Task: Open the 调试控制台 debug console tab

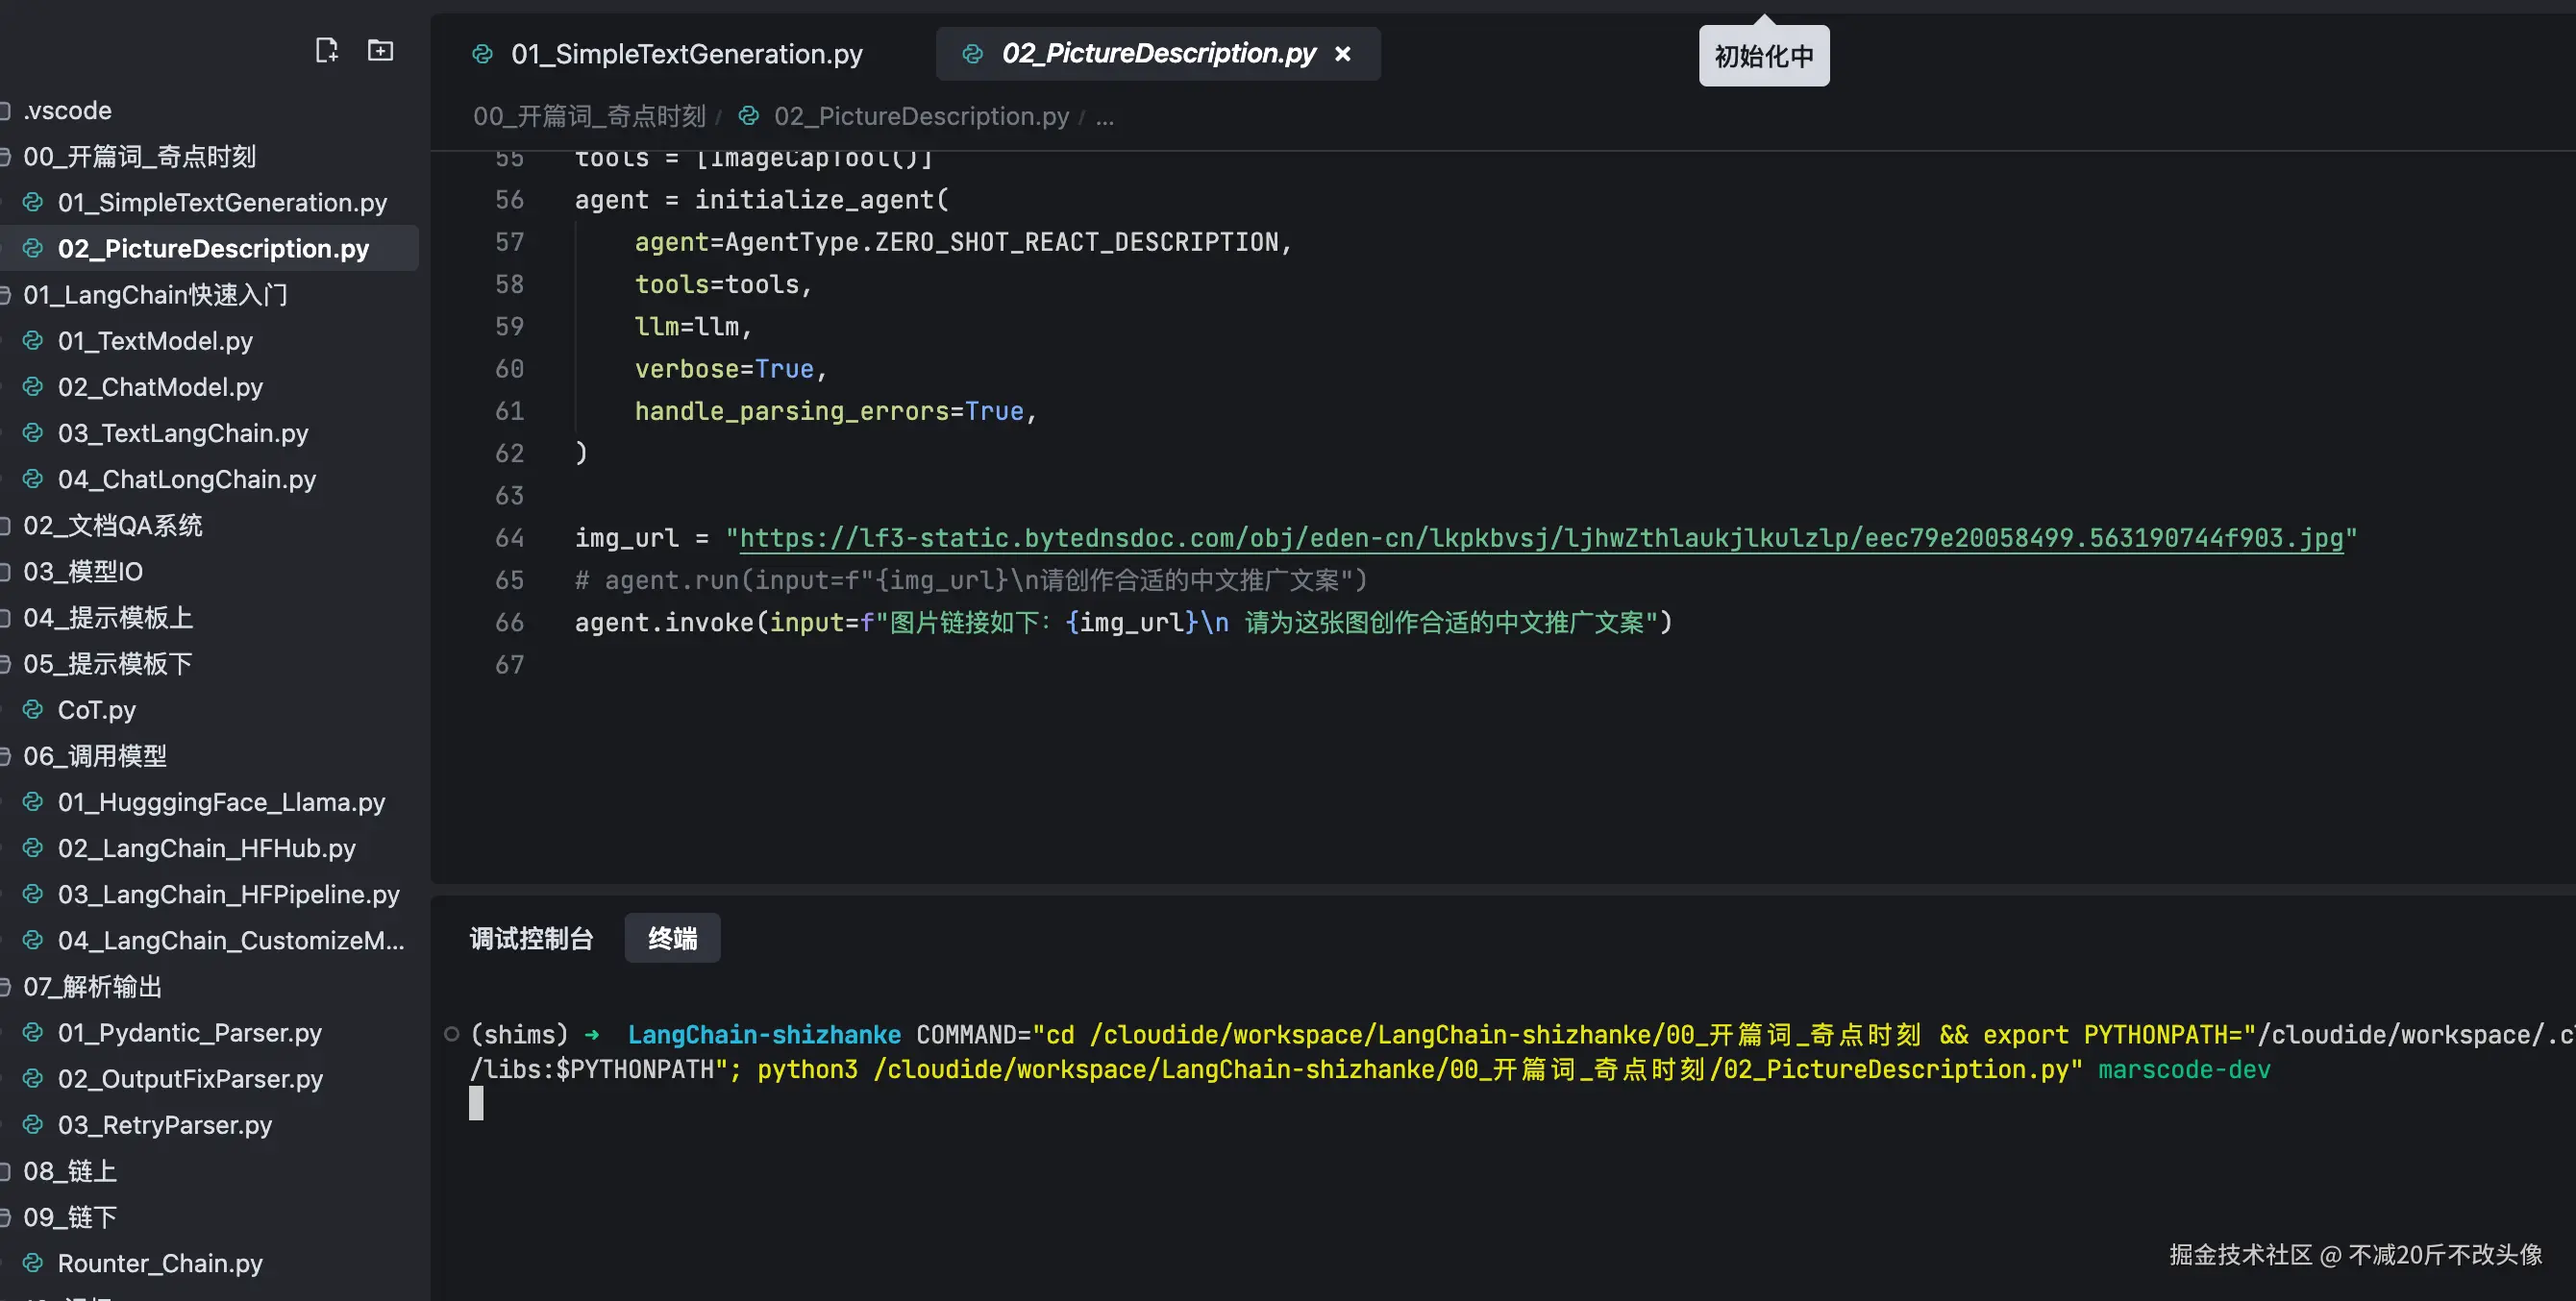Action: click(531, 938)
